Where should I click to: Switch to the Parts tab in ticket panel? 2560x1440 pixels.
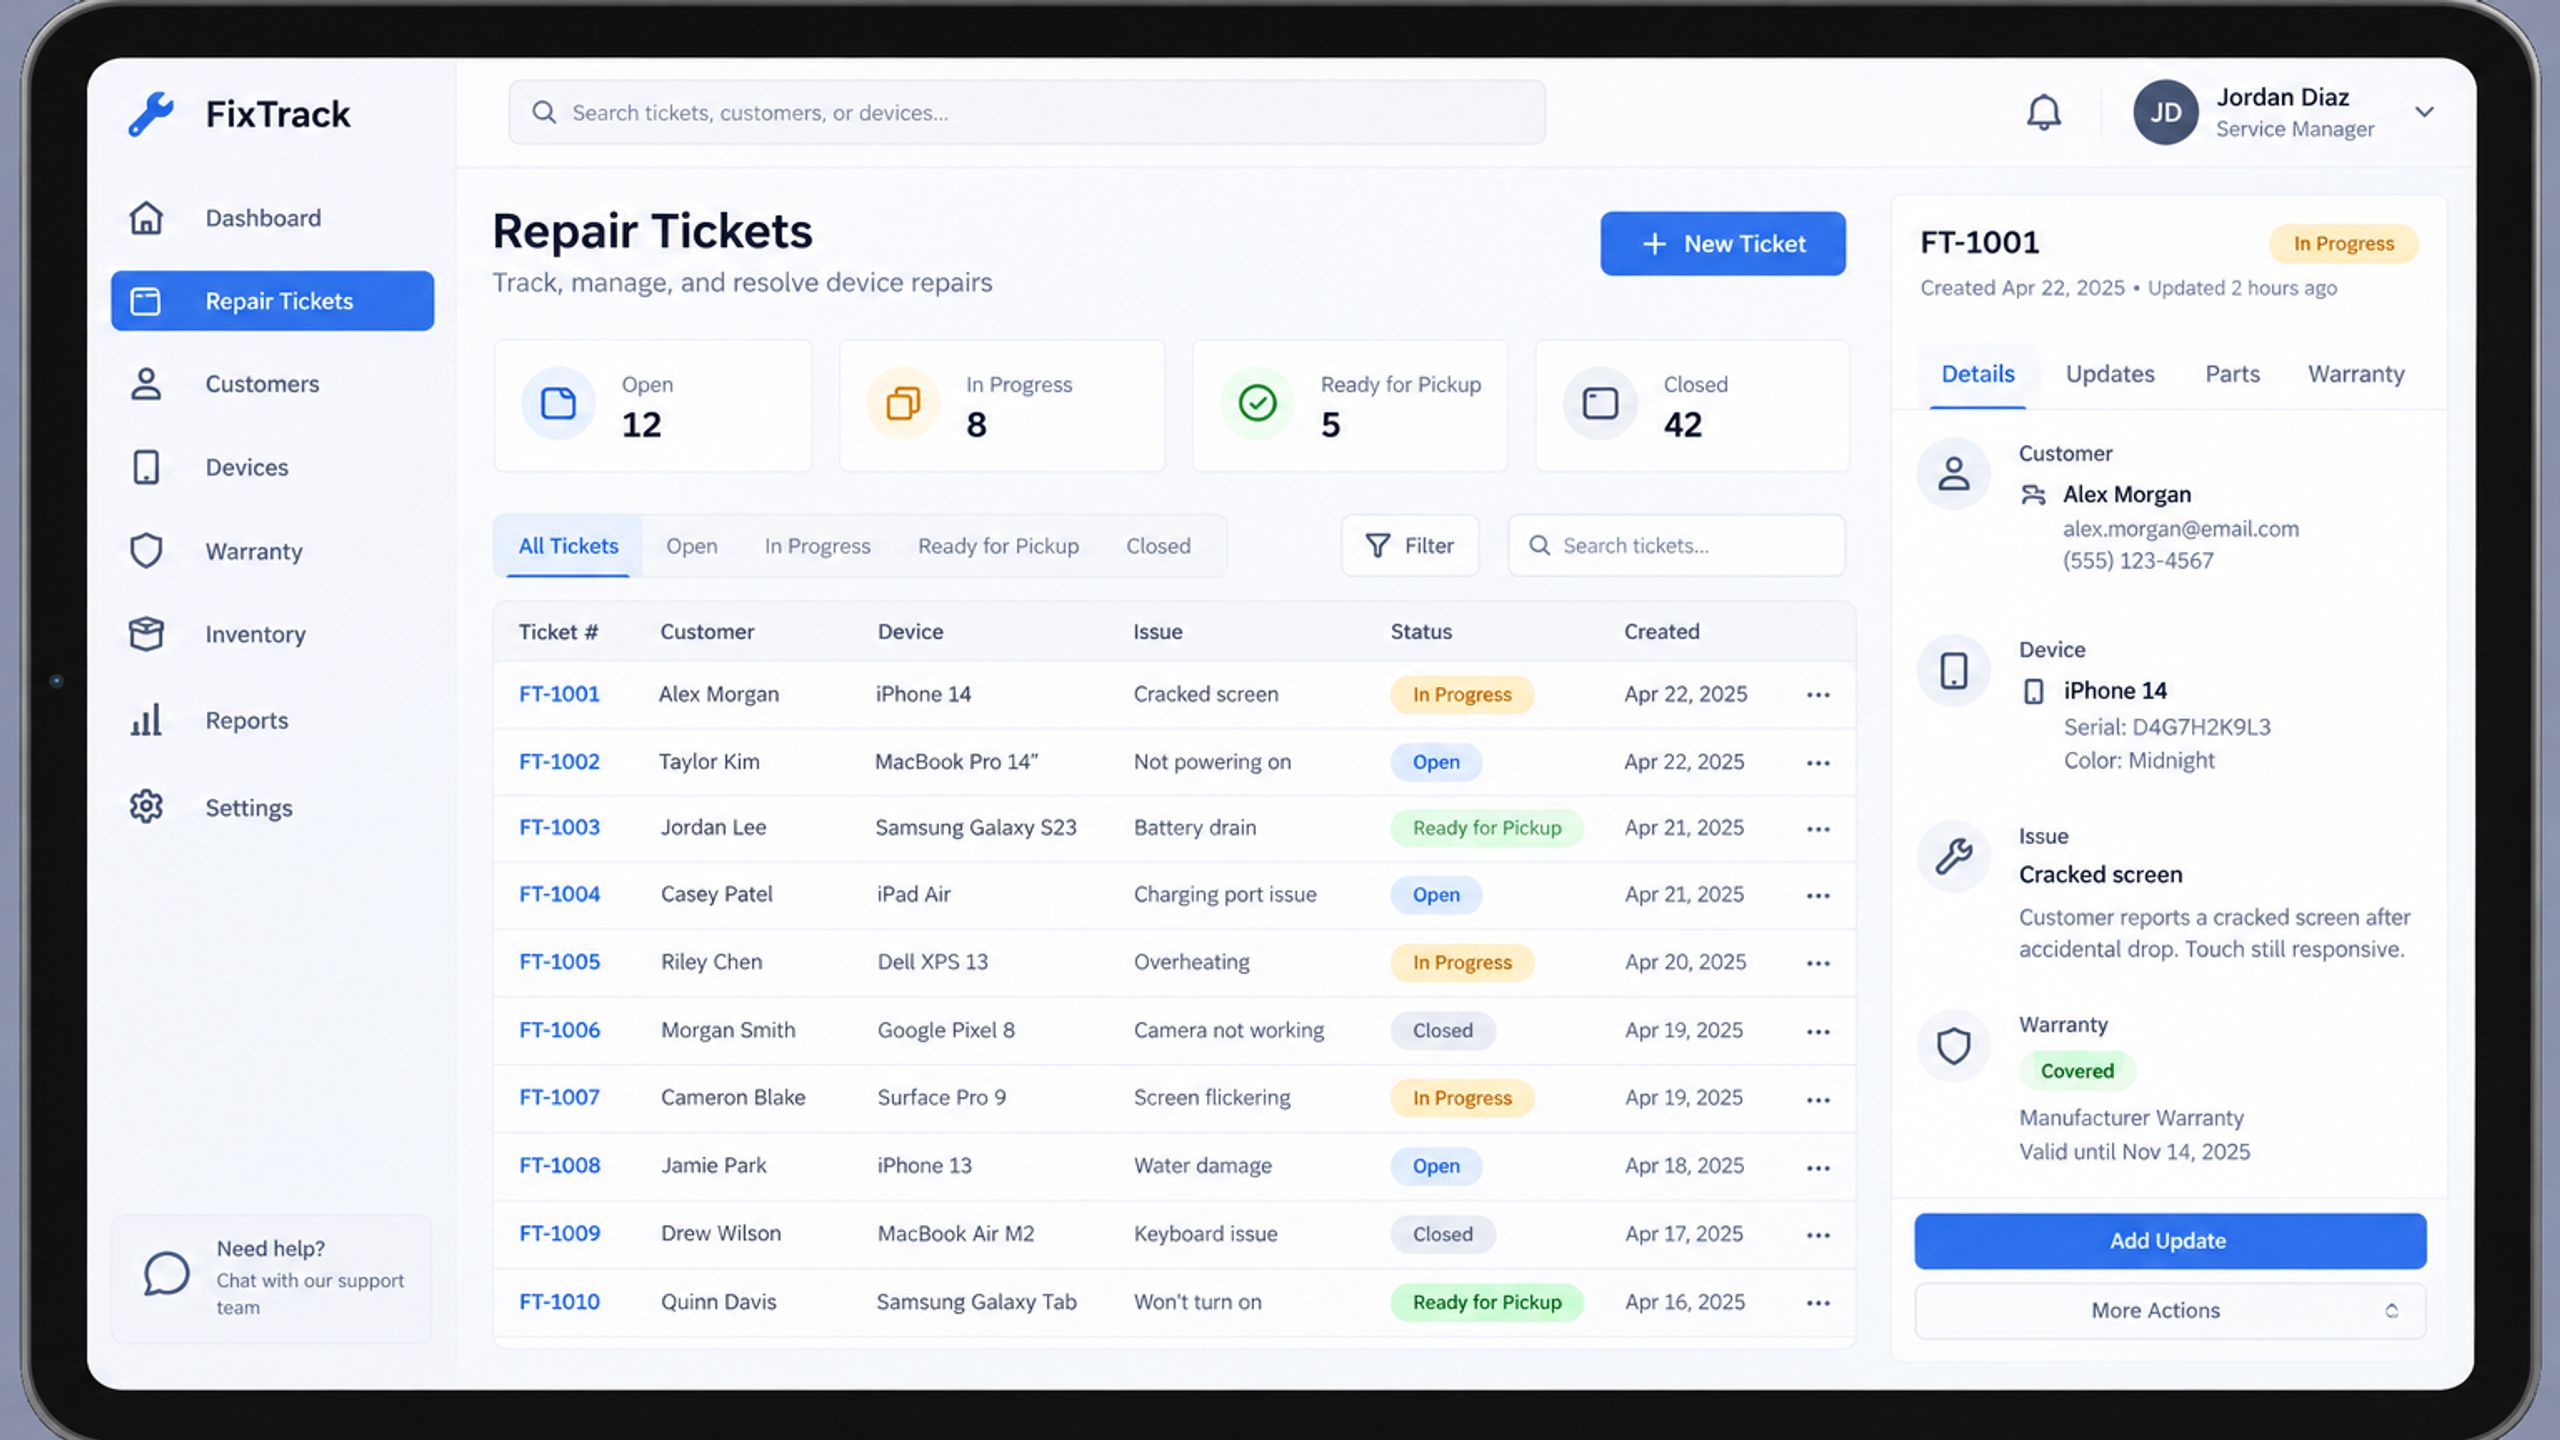point(2232,374)
